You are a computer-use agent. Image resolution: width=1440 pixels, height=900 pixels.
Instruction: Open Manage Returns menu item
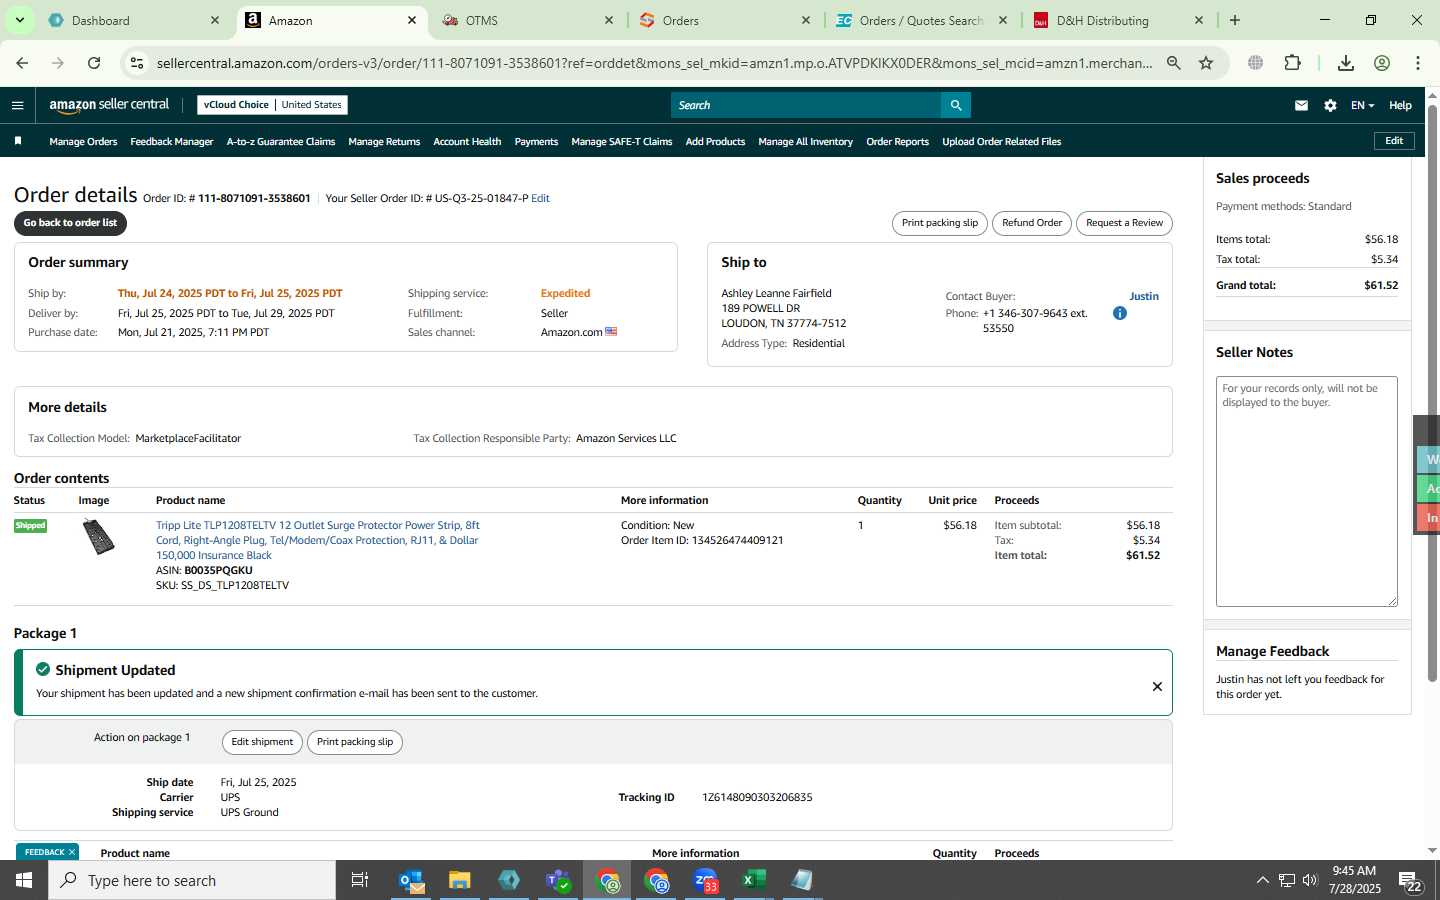coord(384,142)
